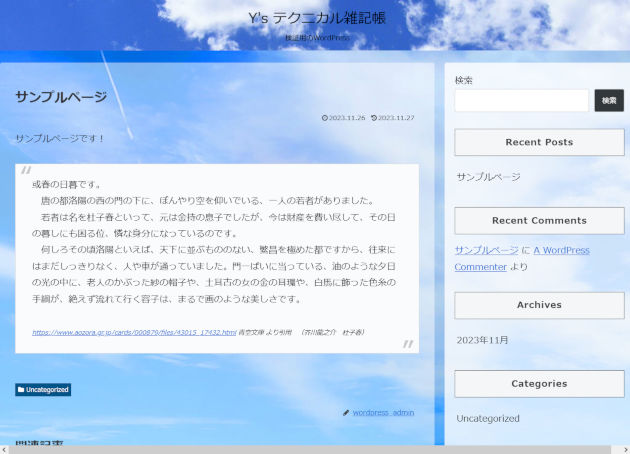This screenshot has height=454, width=630.
Task: Open サンプルページ link in Recent Comments
Action: (486, 251)
